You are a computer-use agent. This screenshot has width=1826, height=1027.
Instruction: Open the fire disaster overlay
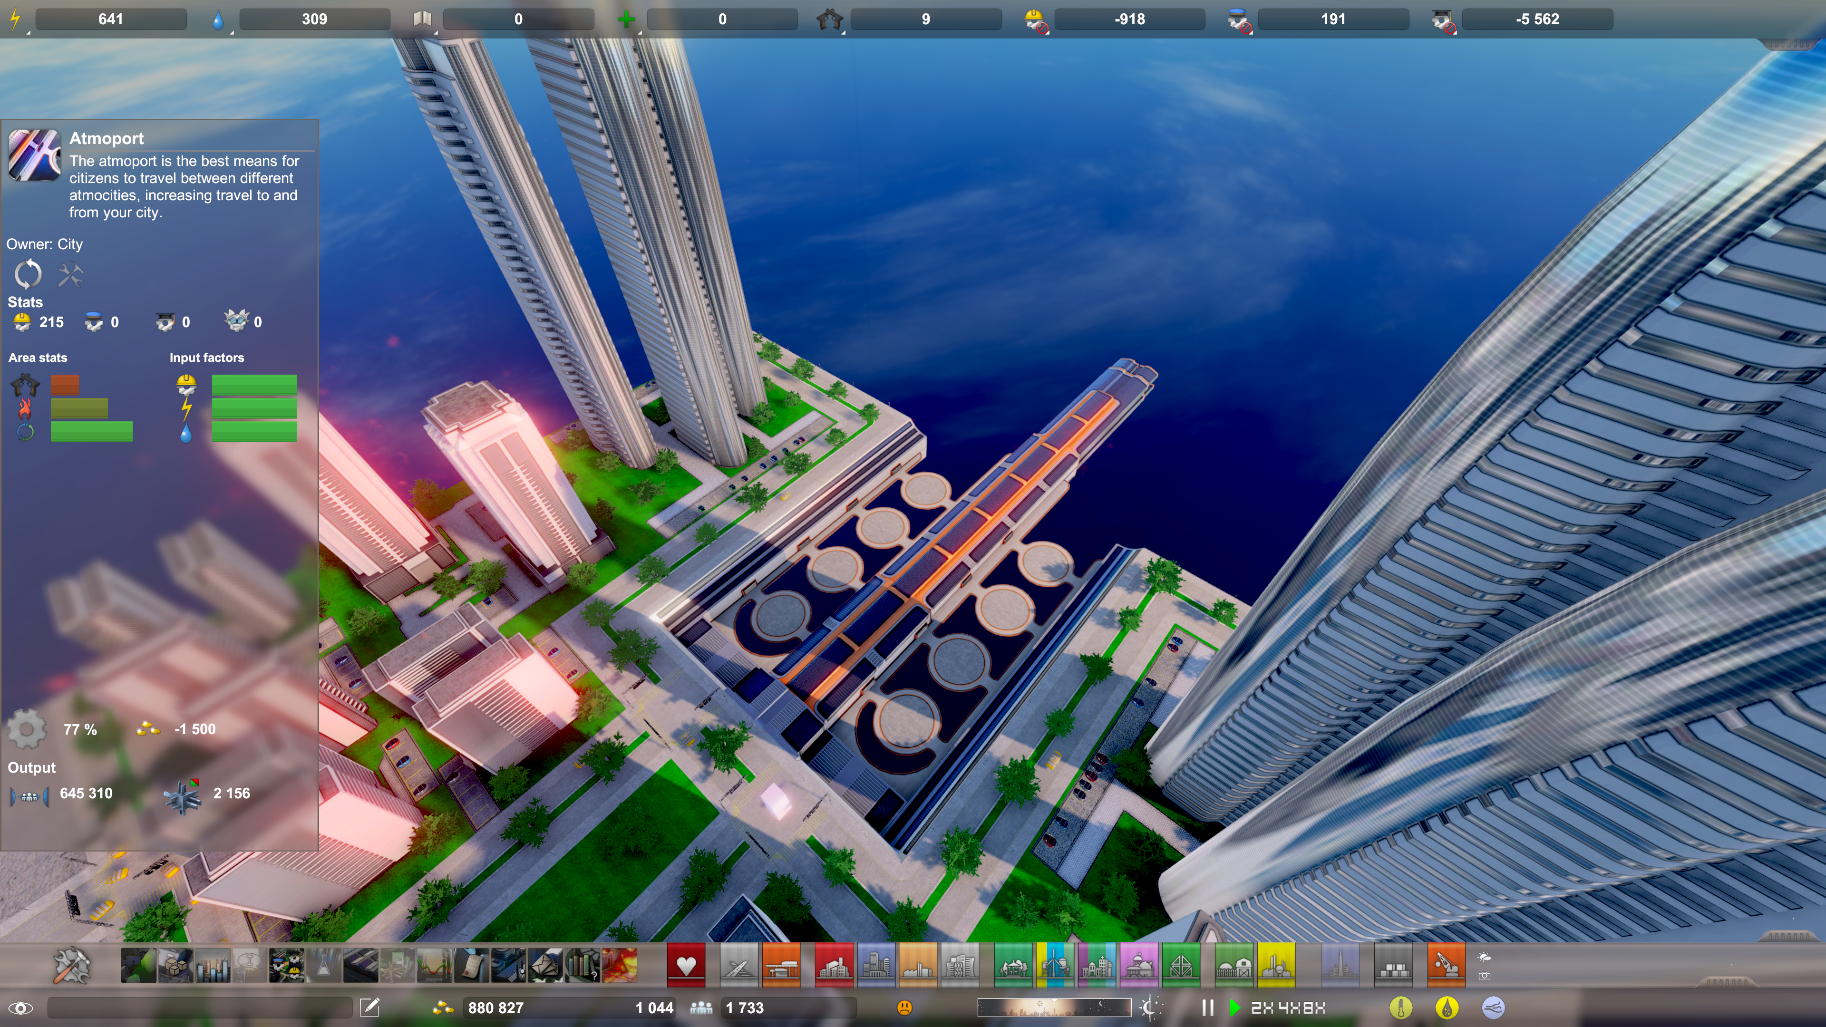[x=619, y=966]
